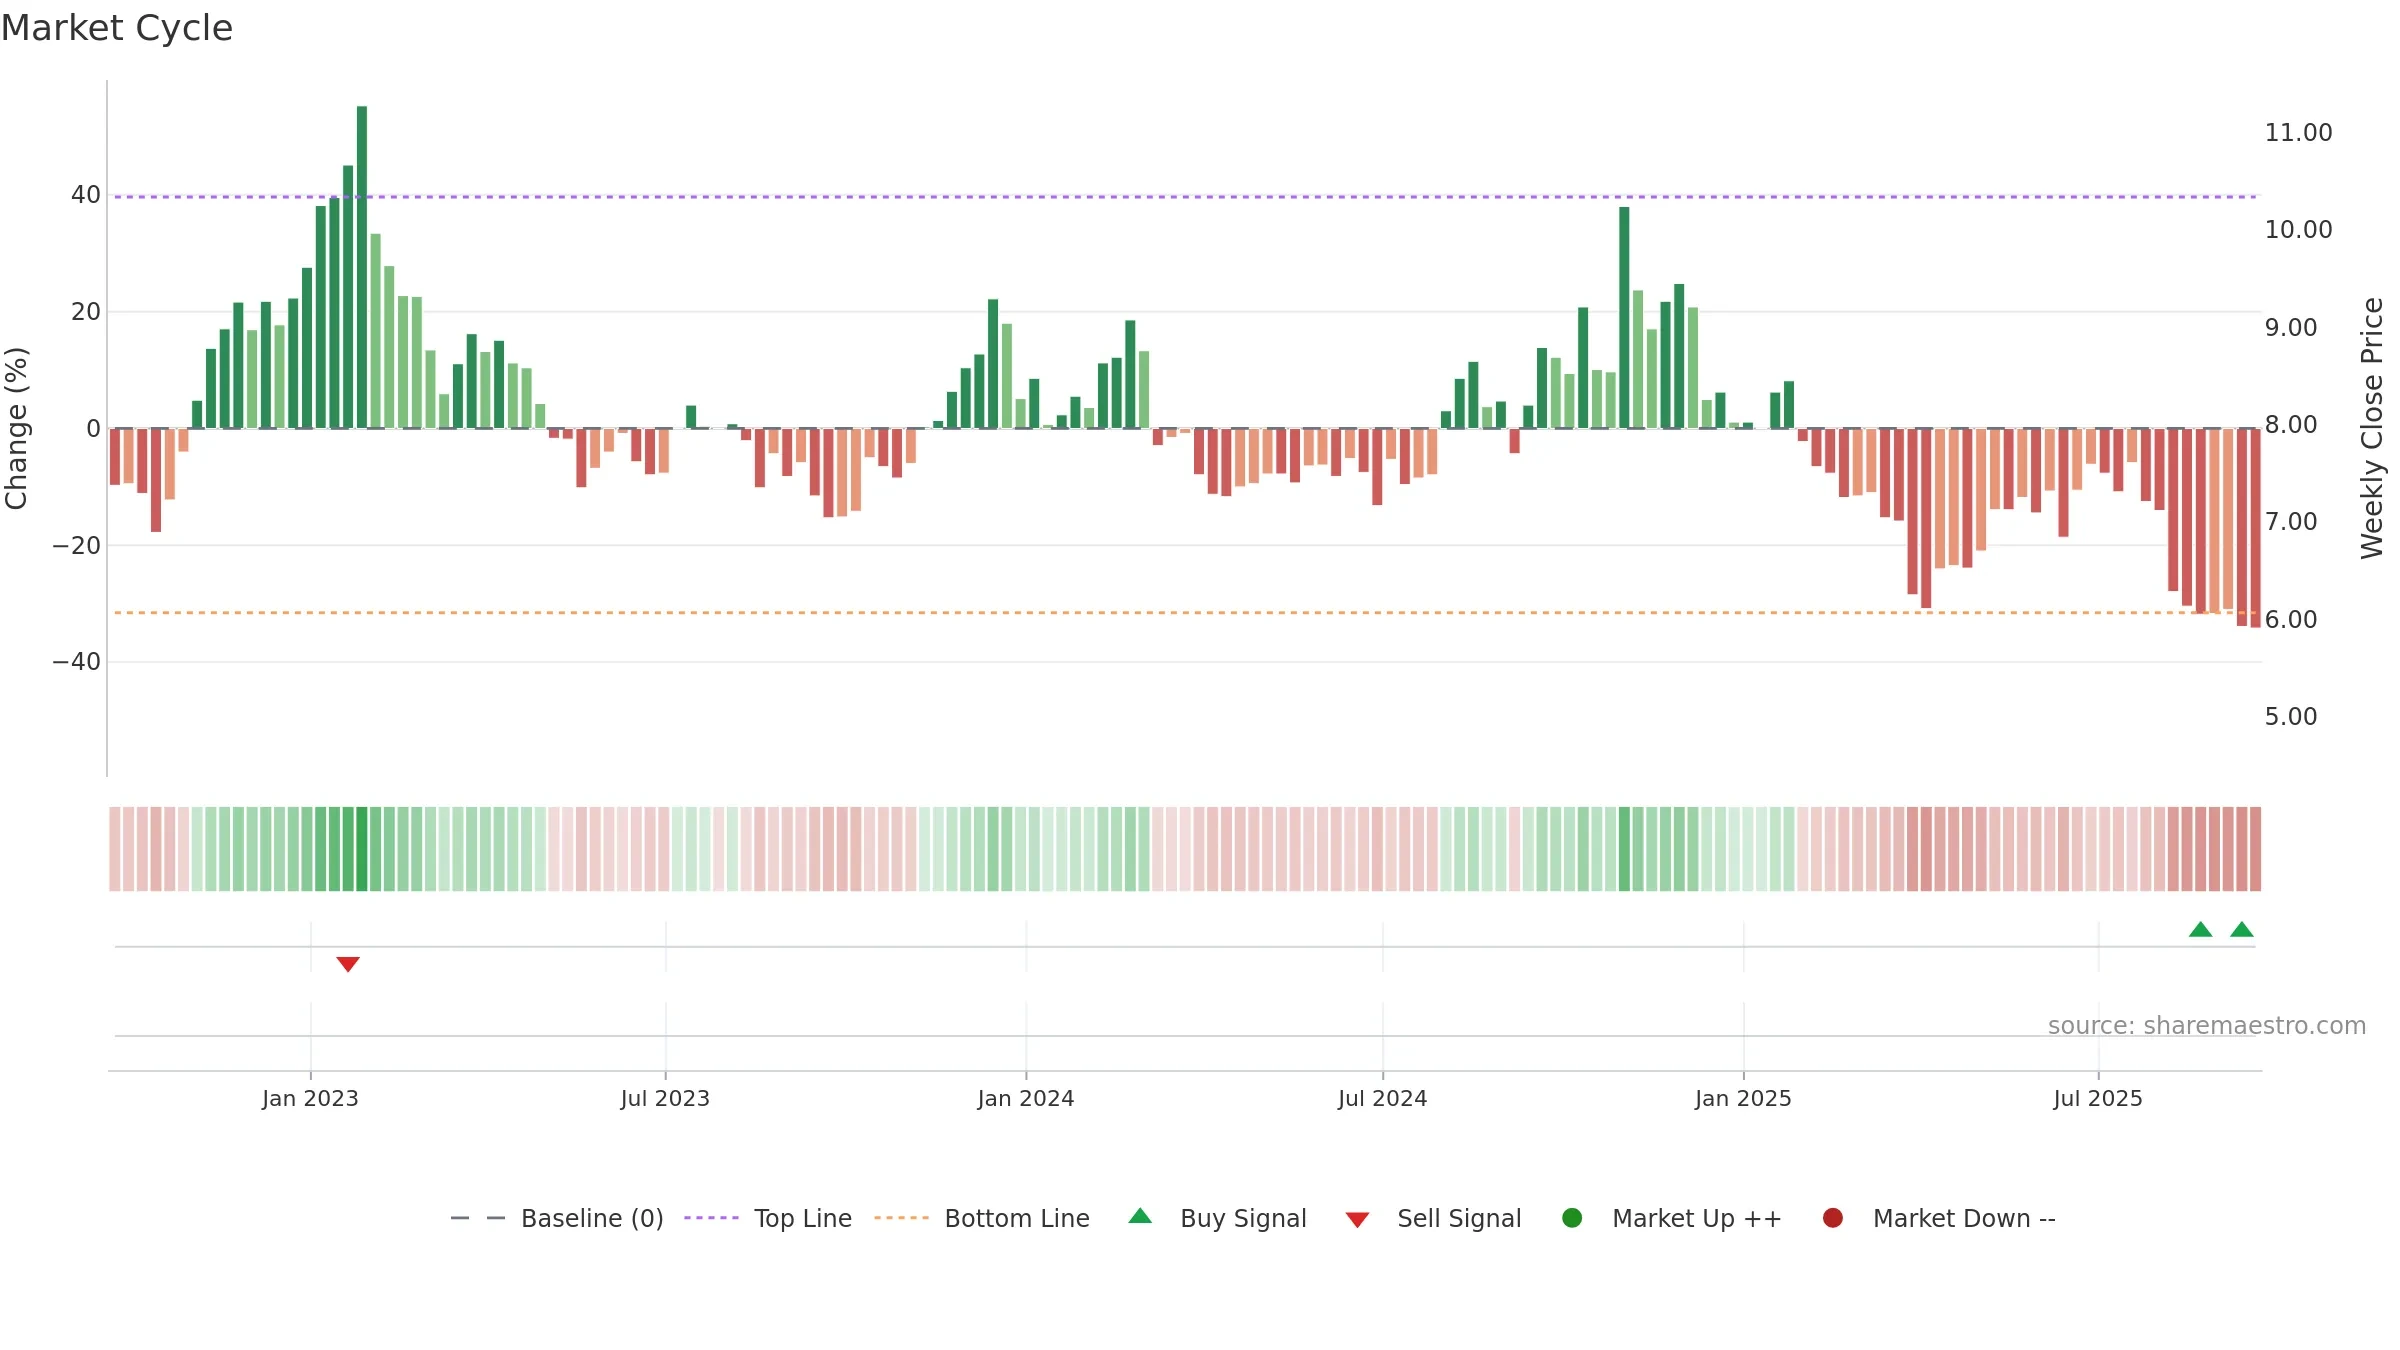Click the Jul 2024 x-axis label
The image size is (2400, 1350).
coord(1383,1098)
